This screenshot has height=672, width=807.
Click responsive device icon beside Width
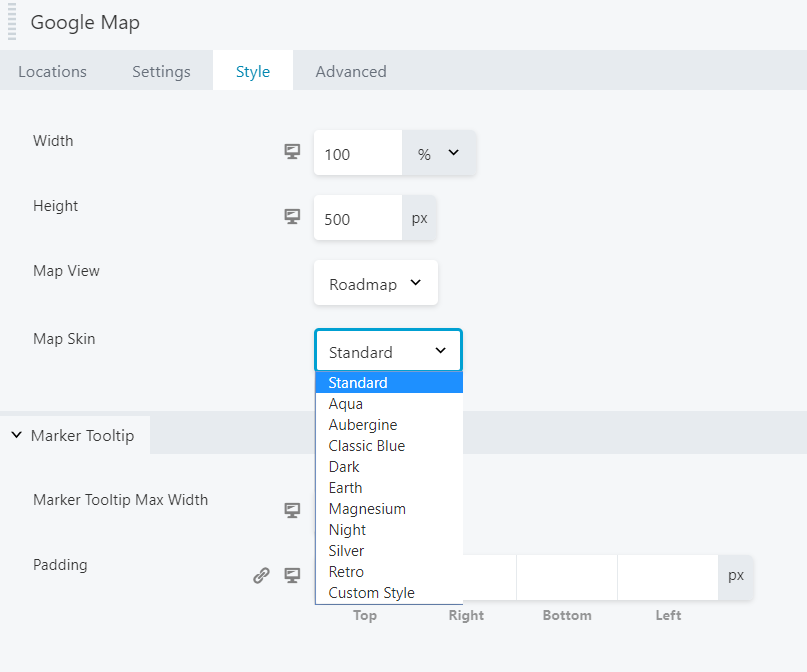[292, 152]
